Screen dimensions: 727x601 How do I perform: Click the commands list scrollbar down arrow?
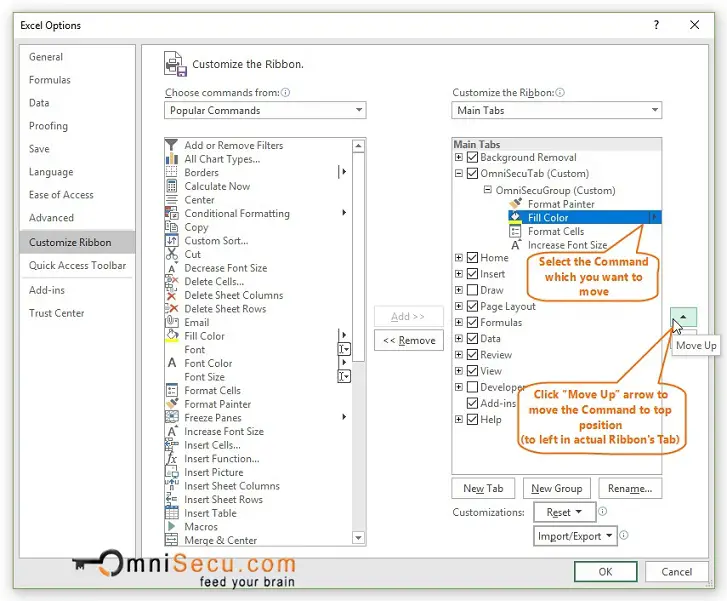(x=358, y=538)
